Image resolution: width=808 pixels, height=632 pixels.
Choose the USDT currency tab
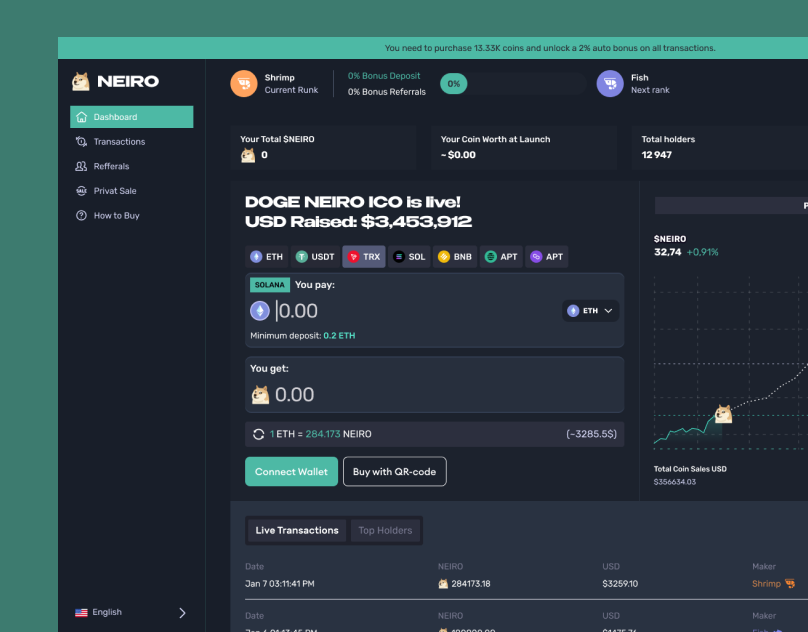point(315,257)
